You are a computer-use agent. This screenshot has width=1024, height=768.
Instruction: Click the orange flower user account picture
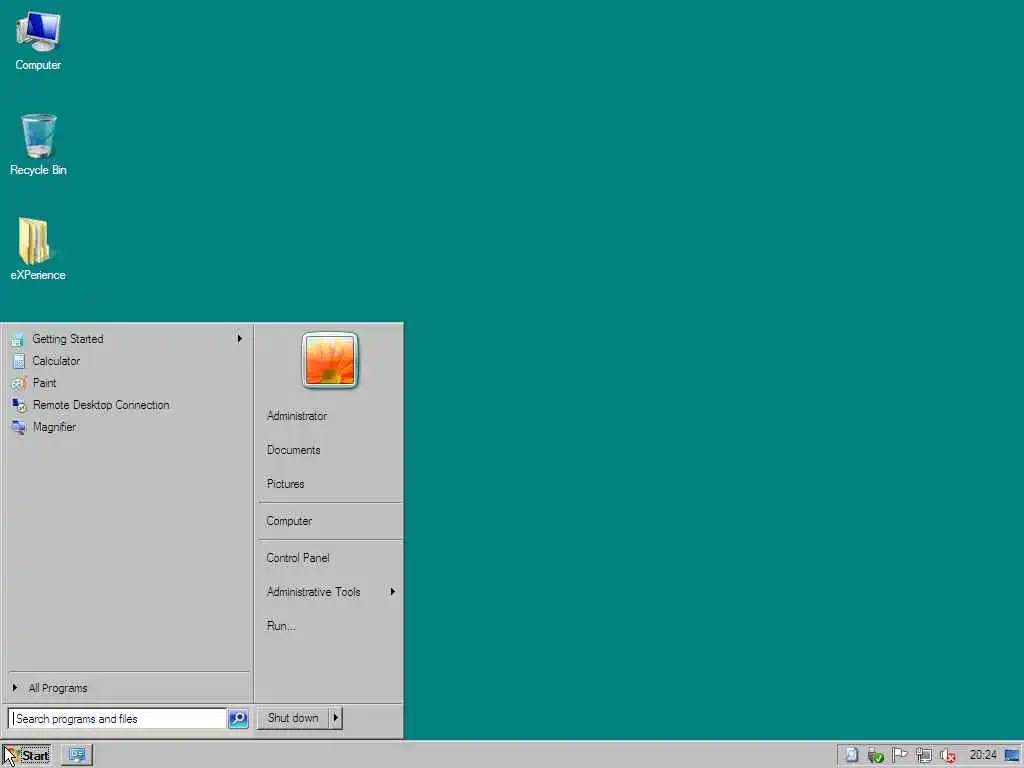(x=330, y=360)
